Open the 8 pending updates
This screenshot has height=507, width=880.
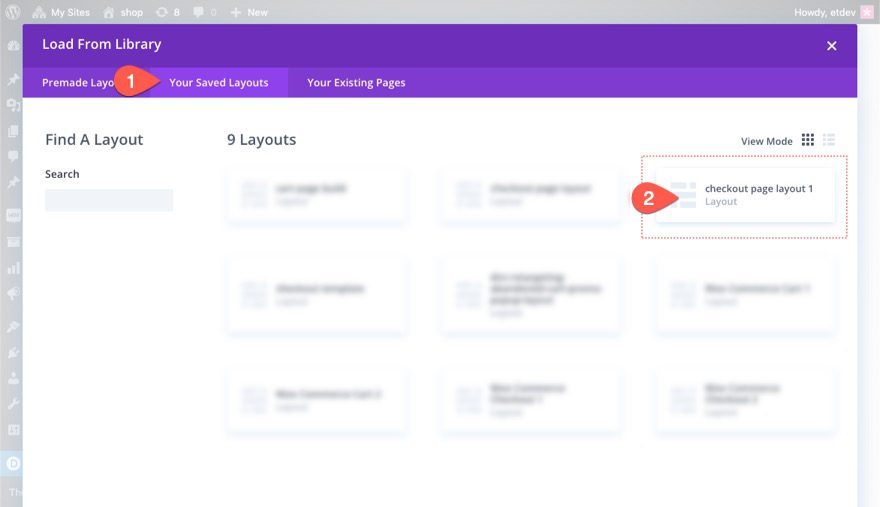168,12
